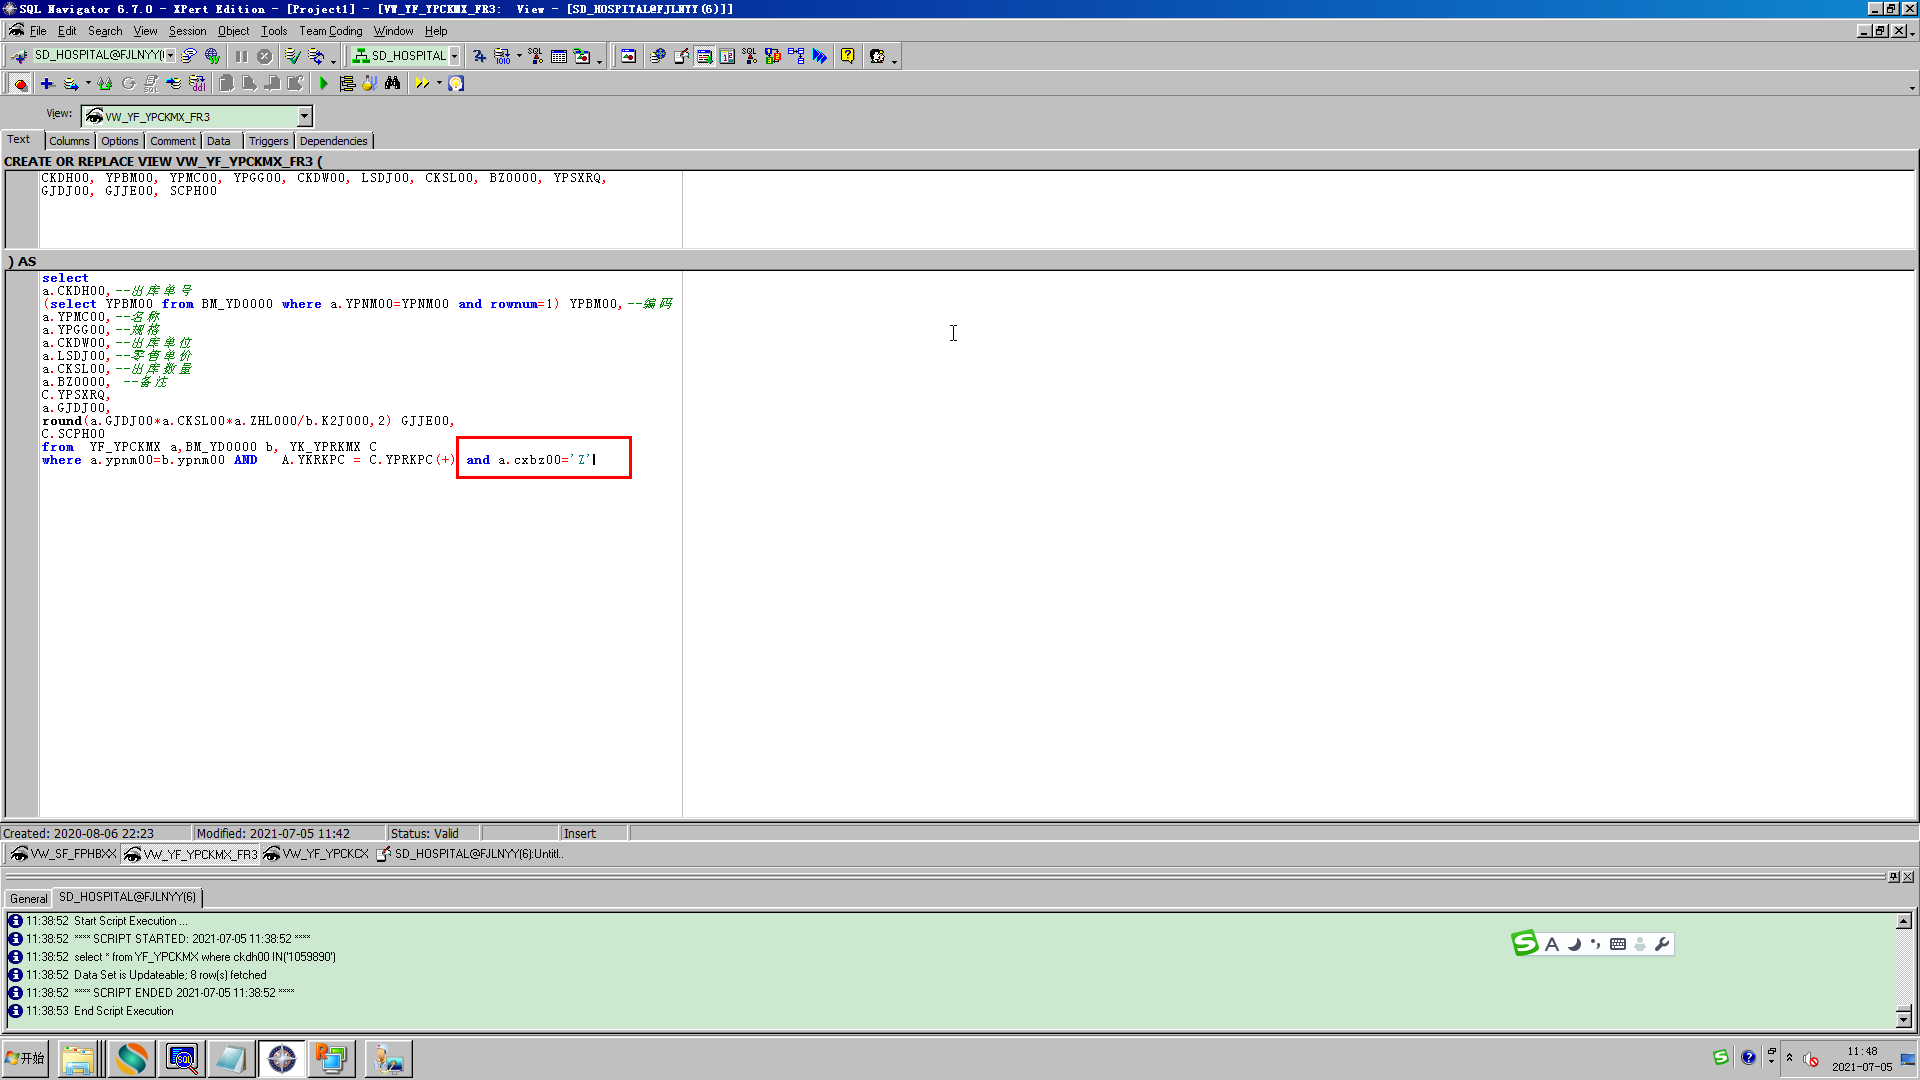Open the Session menu
1920x1080 pixels.
click(187, 31)
